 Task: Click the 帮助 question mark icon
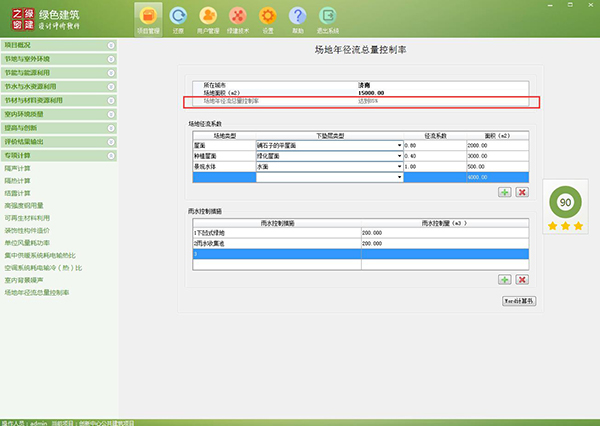click(x=297, y=19)
